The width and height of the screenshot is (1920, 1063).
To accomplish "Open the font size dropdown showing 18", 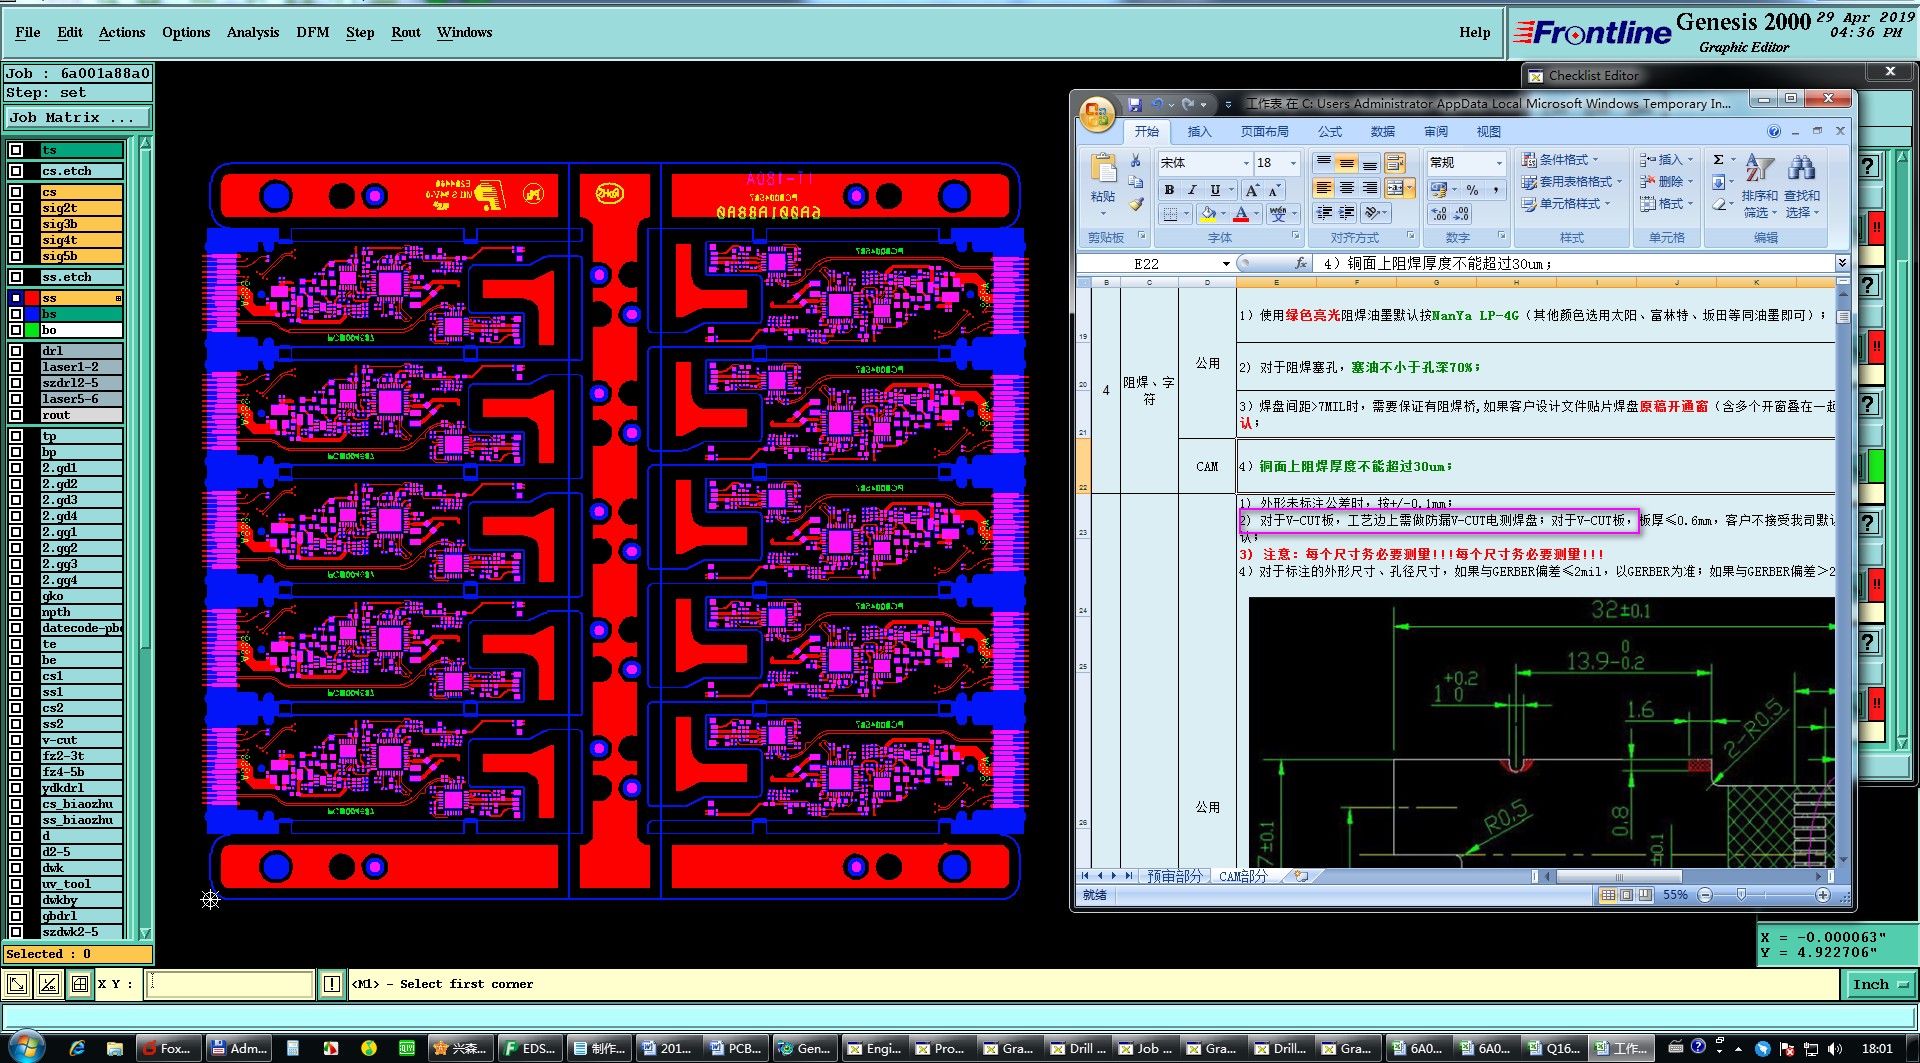I will tap(1293, 163).
